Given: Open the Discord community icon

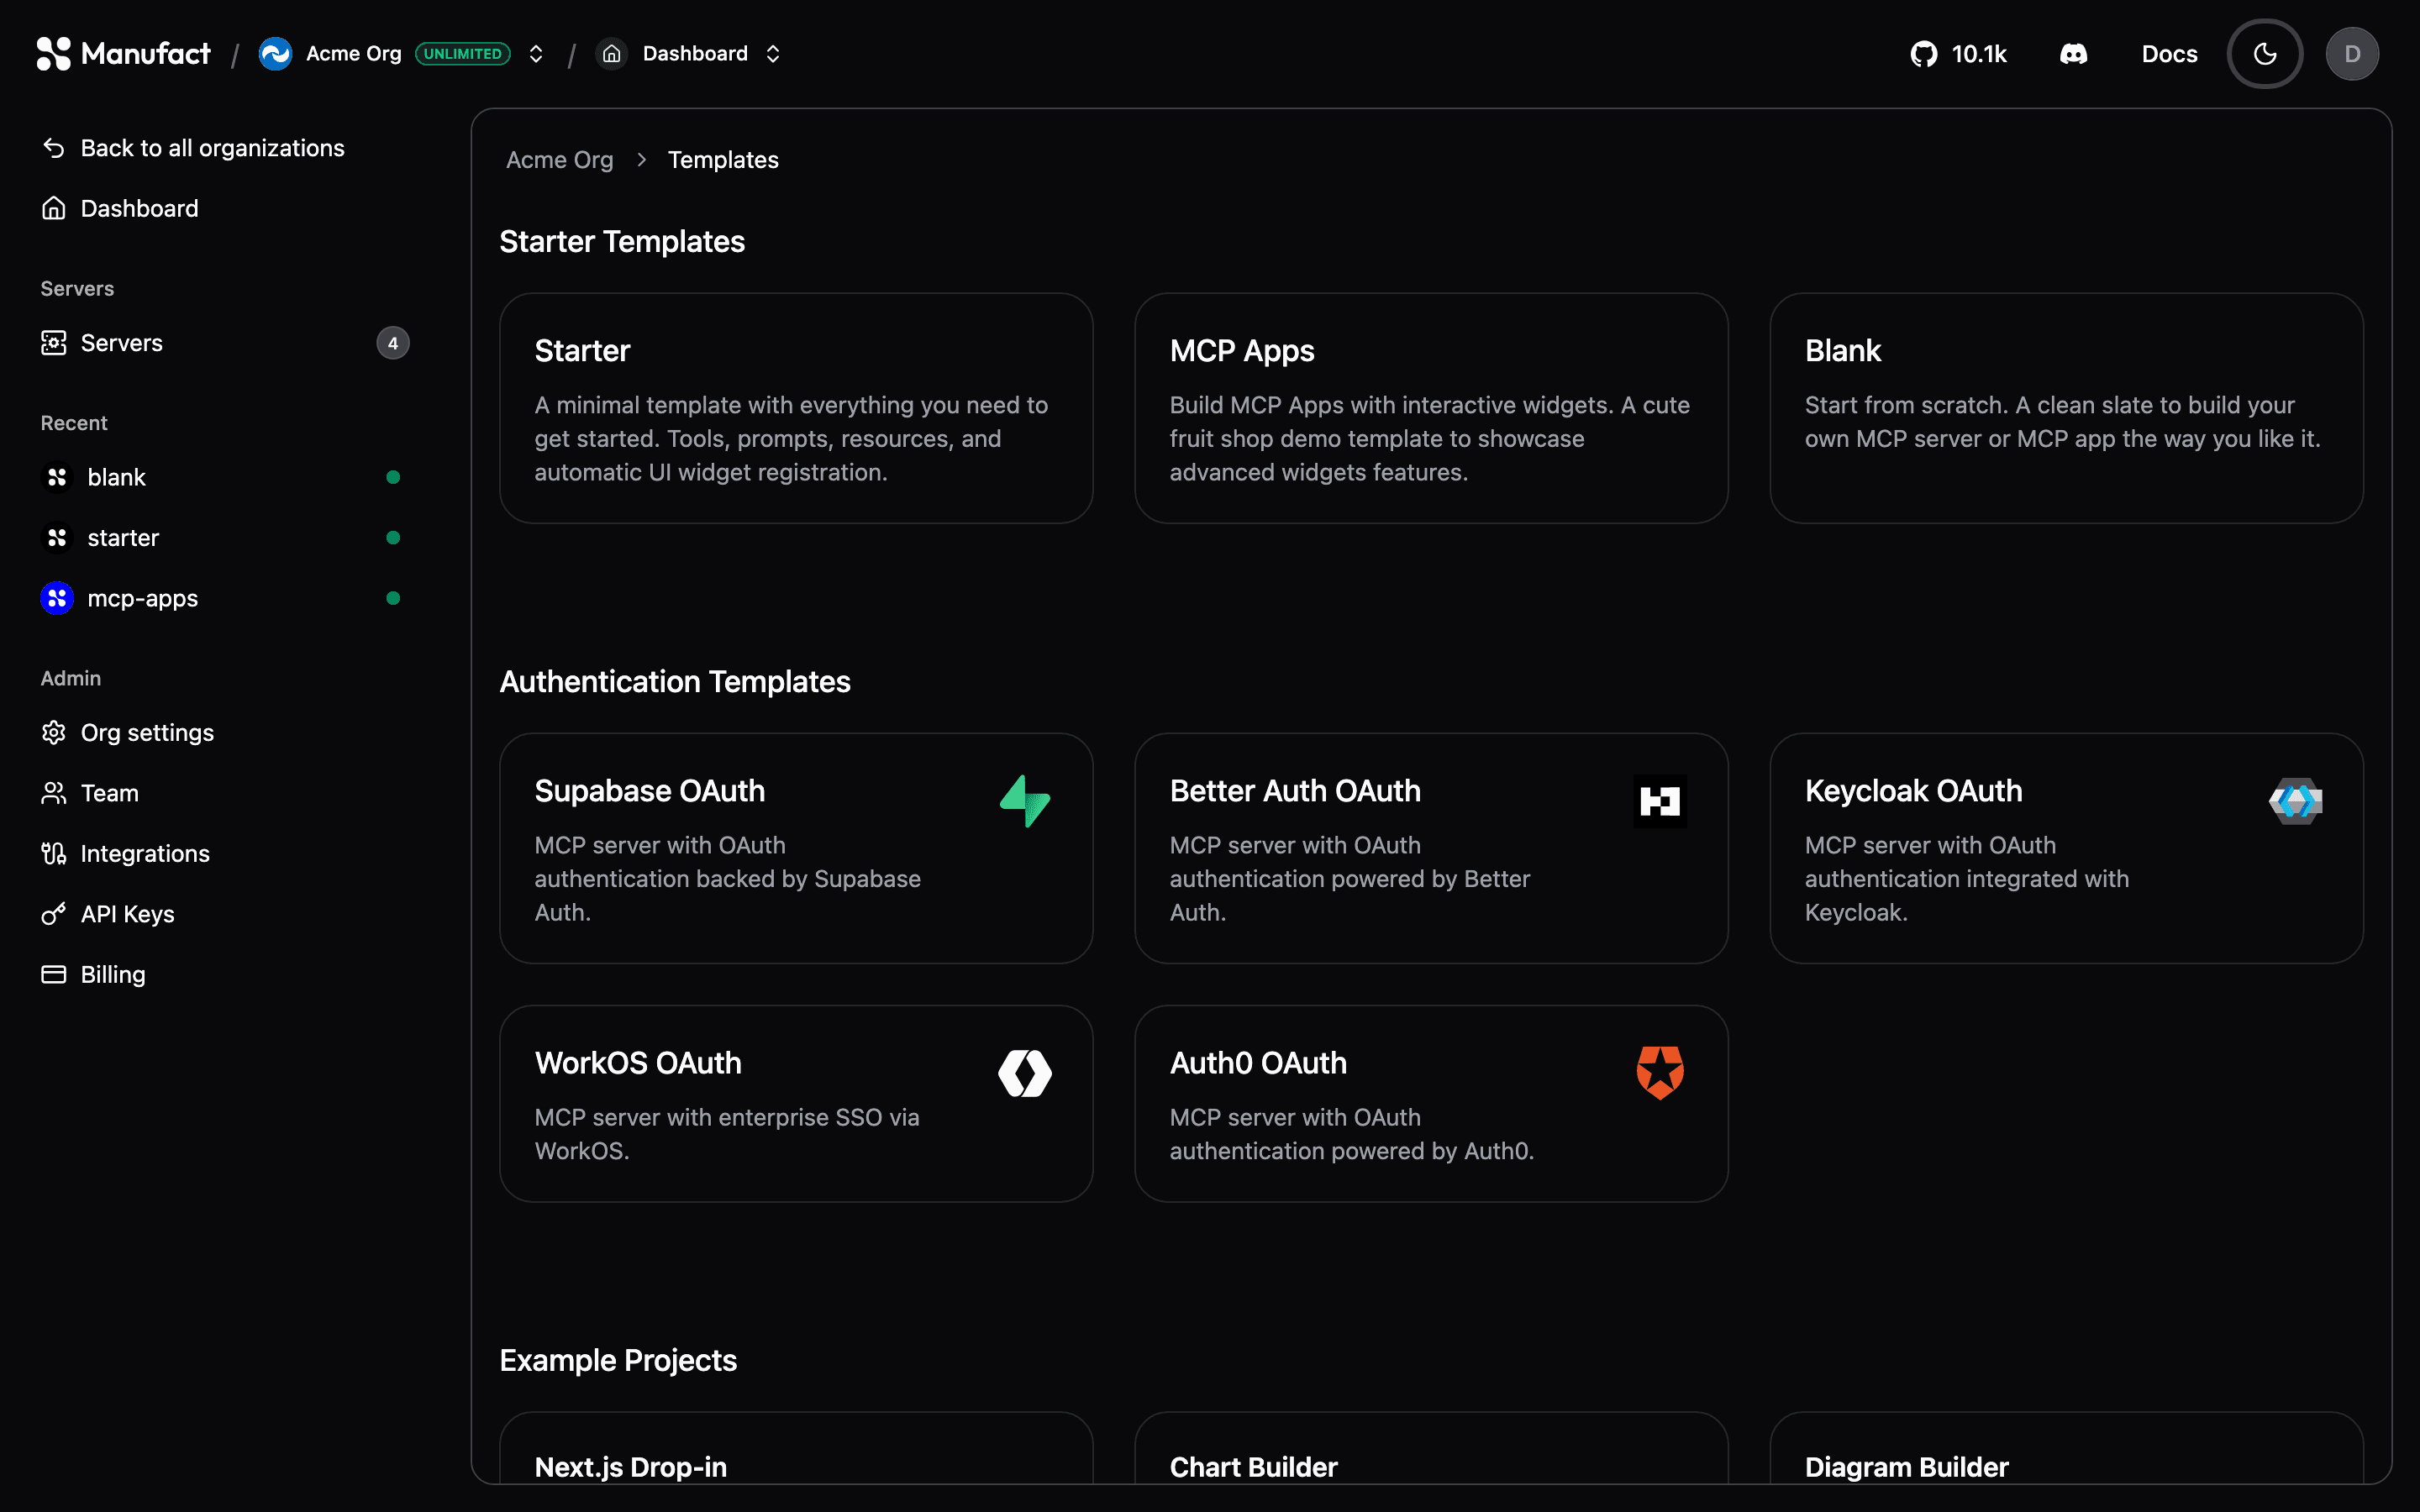Looking at the screenshot, I should coord(2073,54).
